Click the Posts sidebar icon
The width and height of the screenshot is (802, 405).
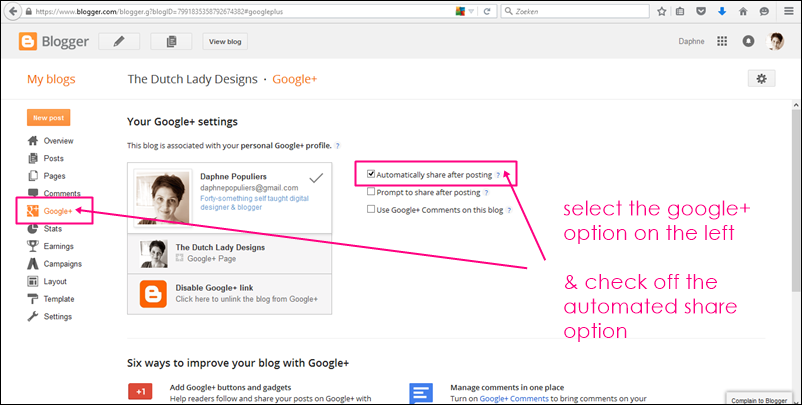[x=33, y=158]
